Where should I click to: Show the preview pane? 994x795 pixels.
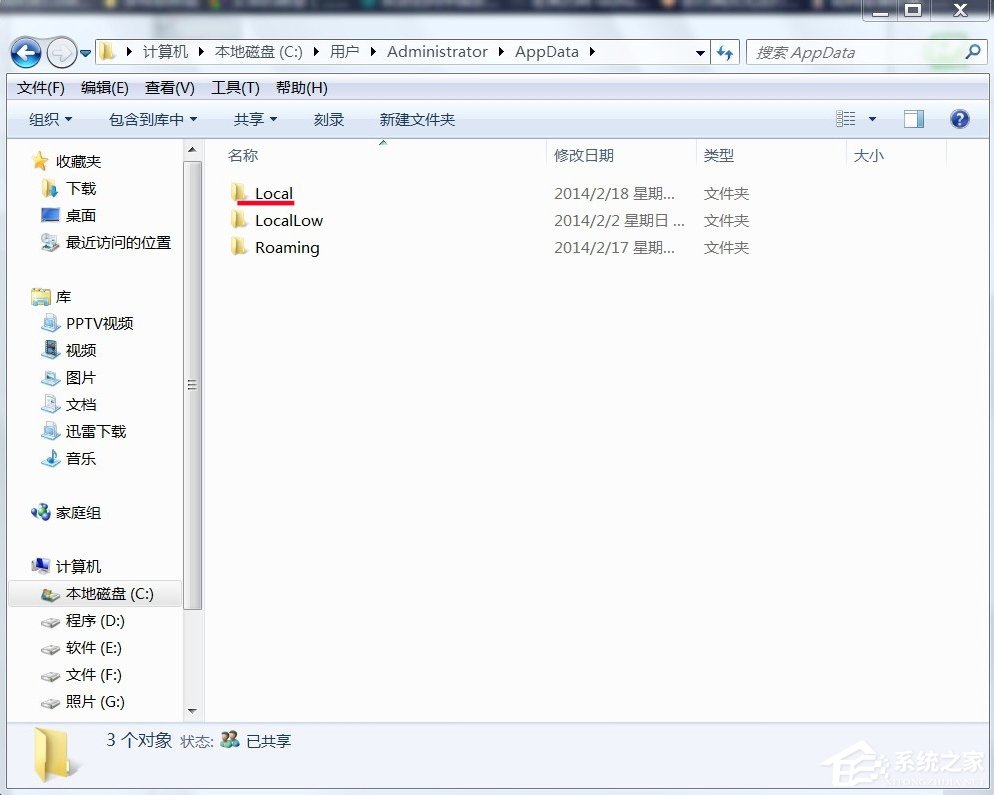point(913,118)
